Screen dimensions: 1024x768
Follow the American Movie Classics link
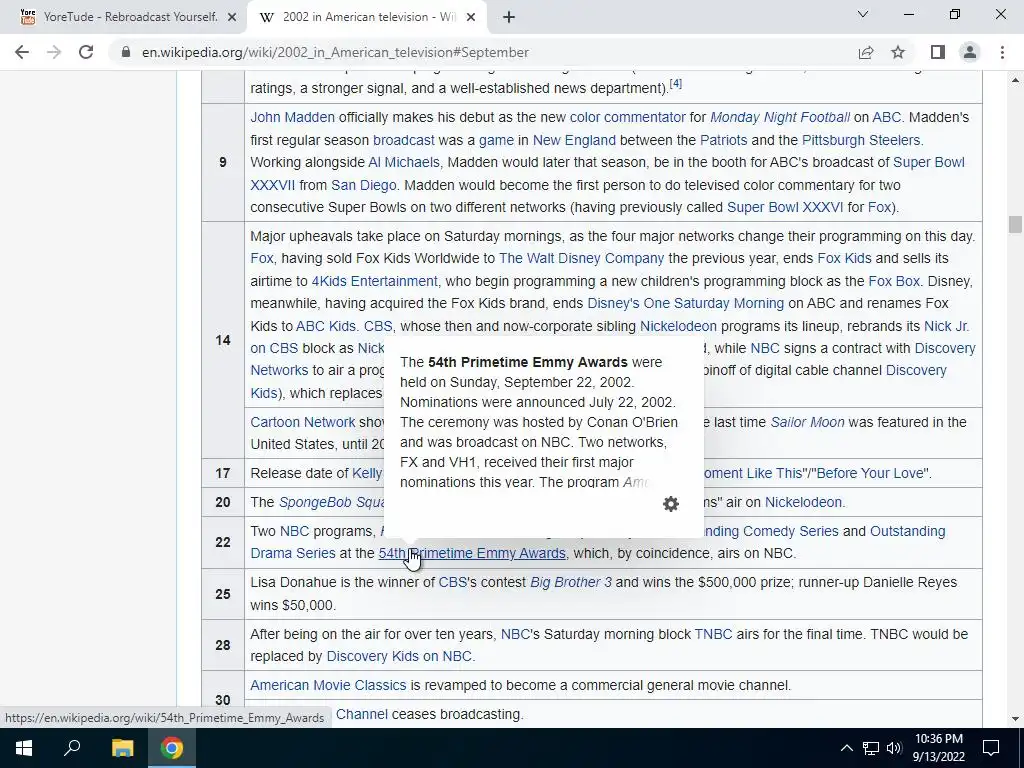click(328, 686)
